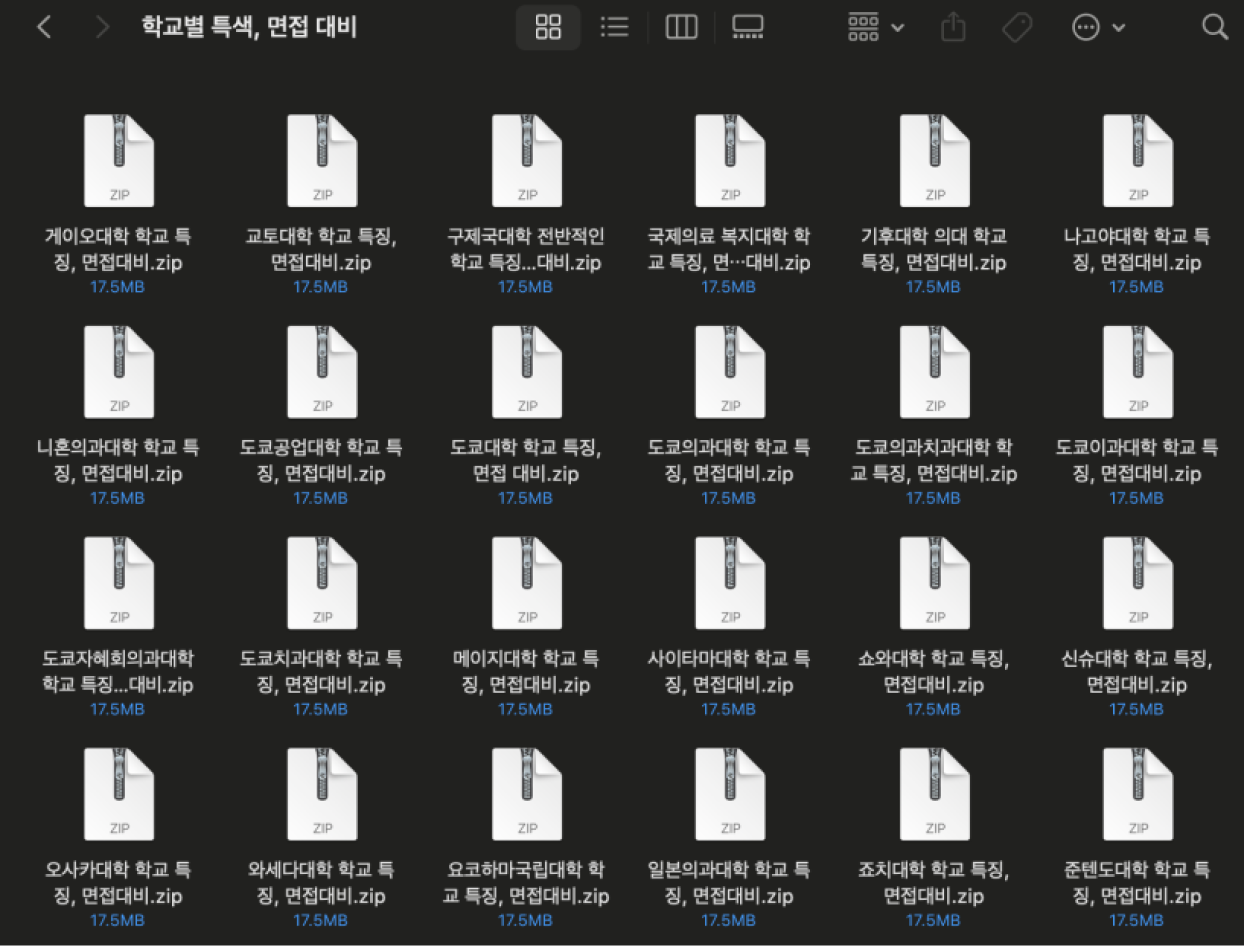Select 신슈대학 zip file icon

1137,583
